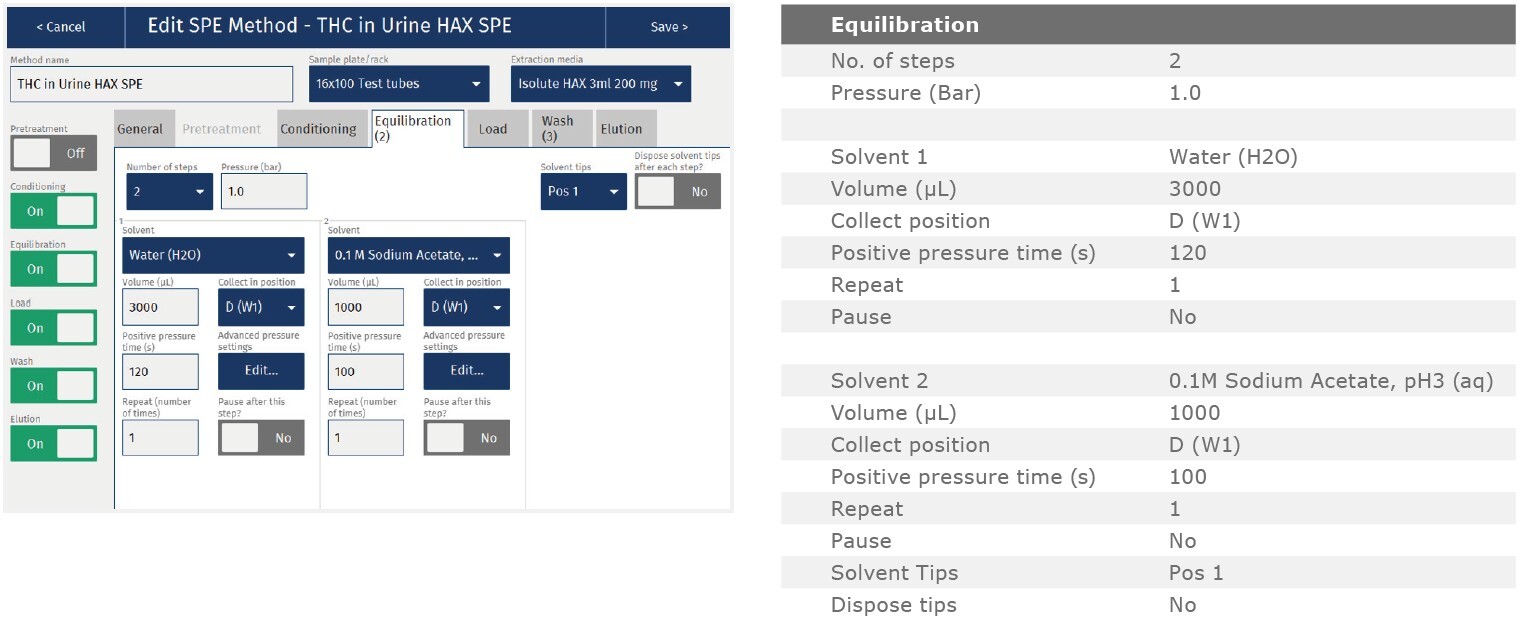This screenshot has width=1524, height=633.
Task: Expand the Extraction media dropdown
Action: coord(600,84)
